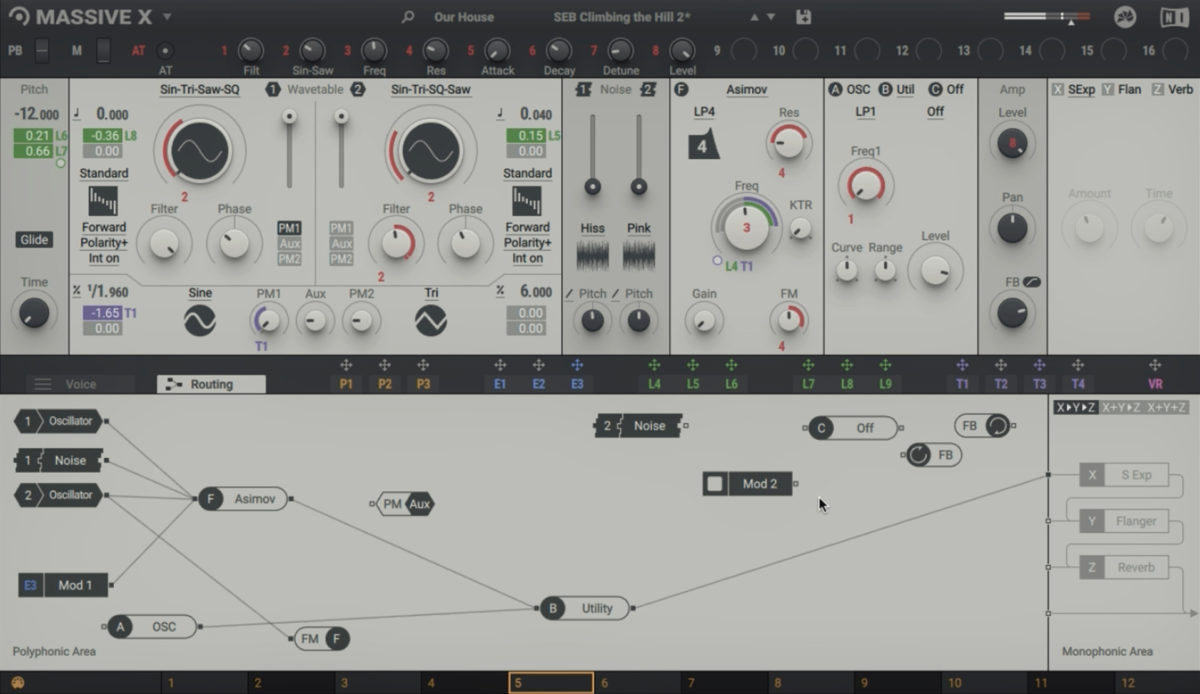Click the Utility node in routing view
Image resolution: width=1200 pixels, height=694 pixels.
click(x=586, y=608)
